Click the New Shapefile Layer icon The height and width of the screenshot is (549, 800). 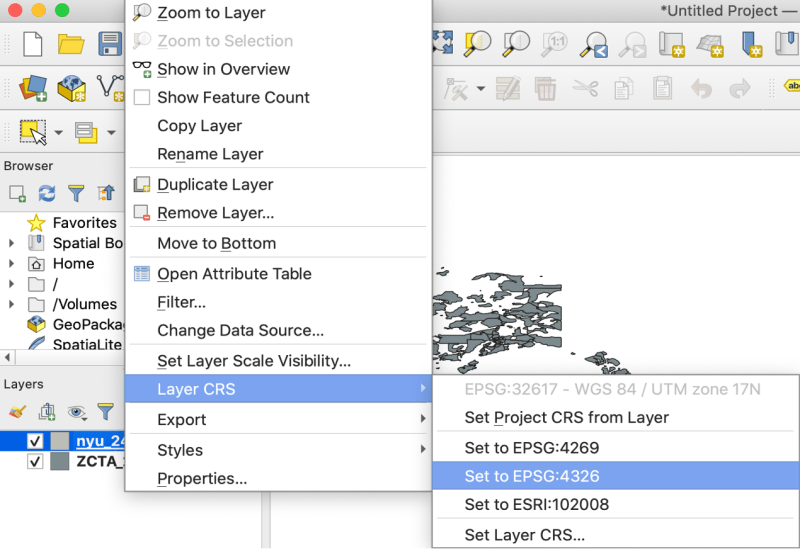(x=110, y=88)
